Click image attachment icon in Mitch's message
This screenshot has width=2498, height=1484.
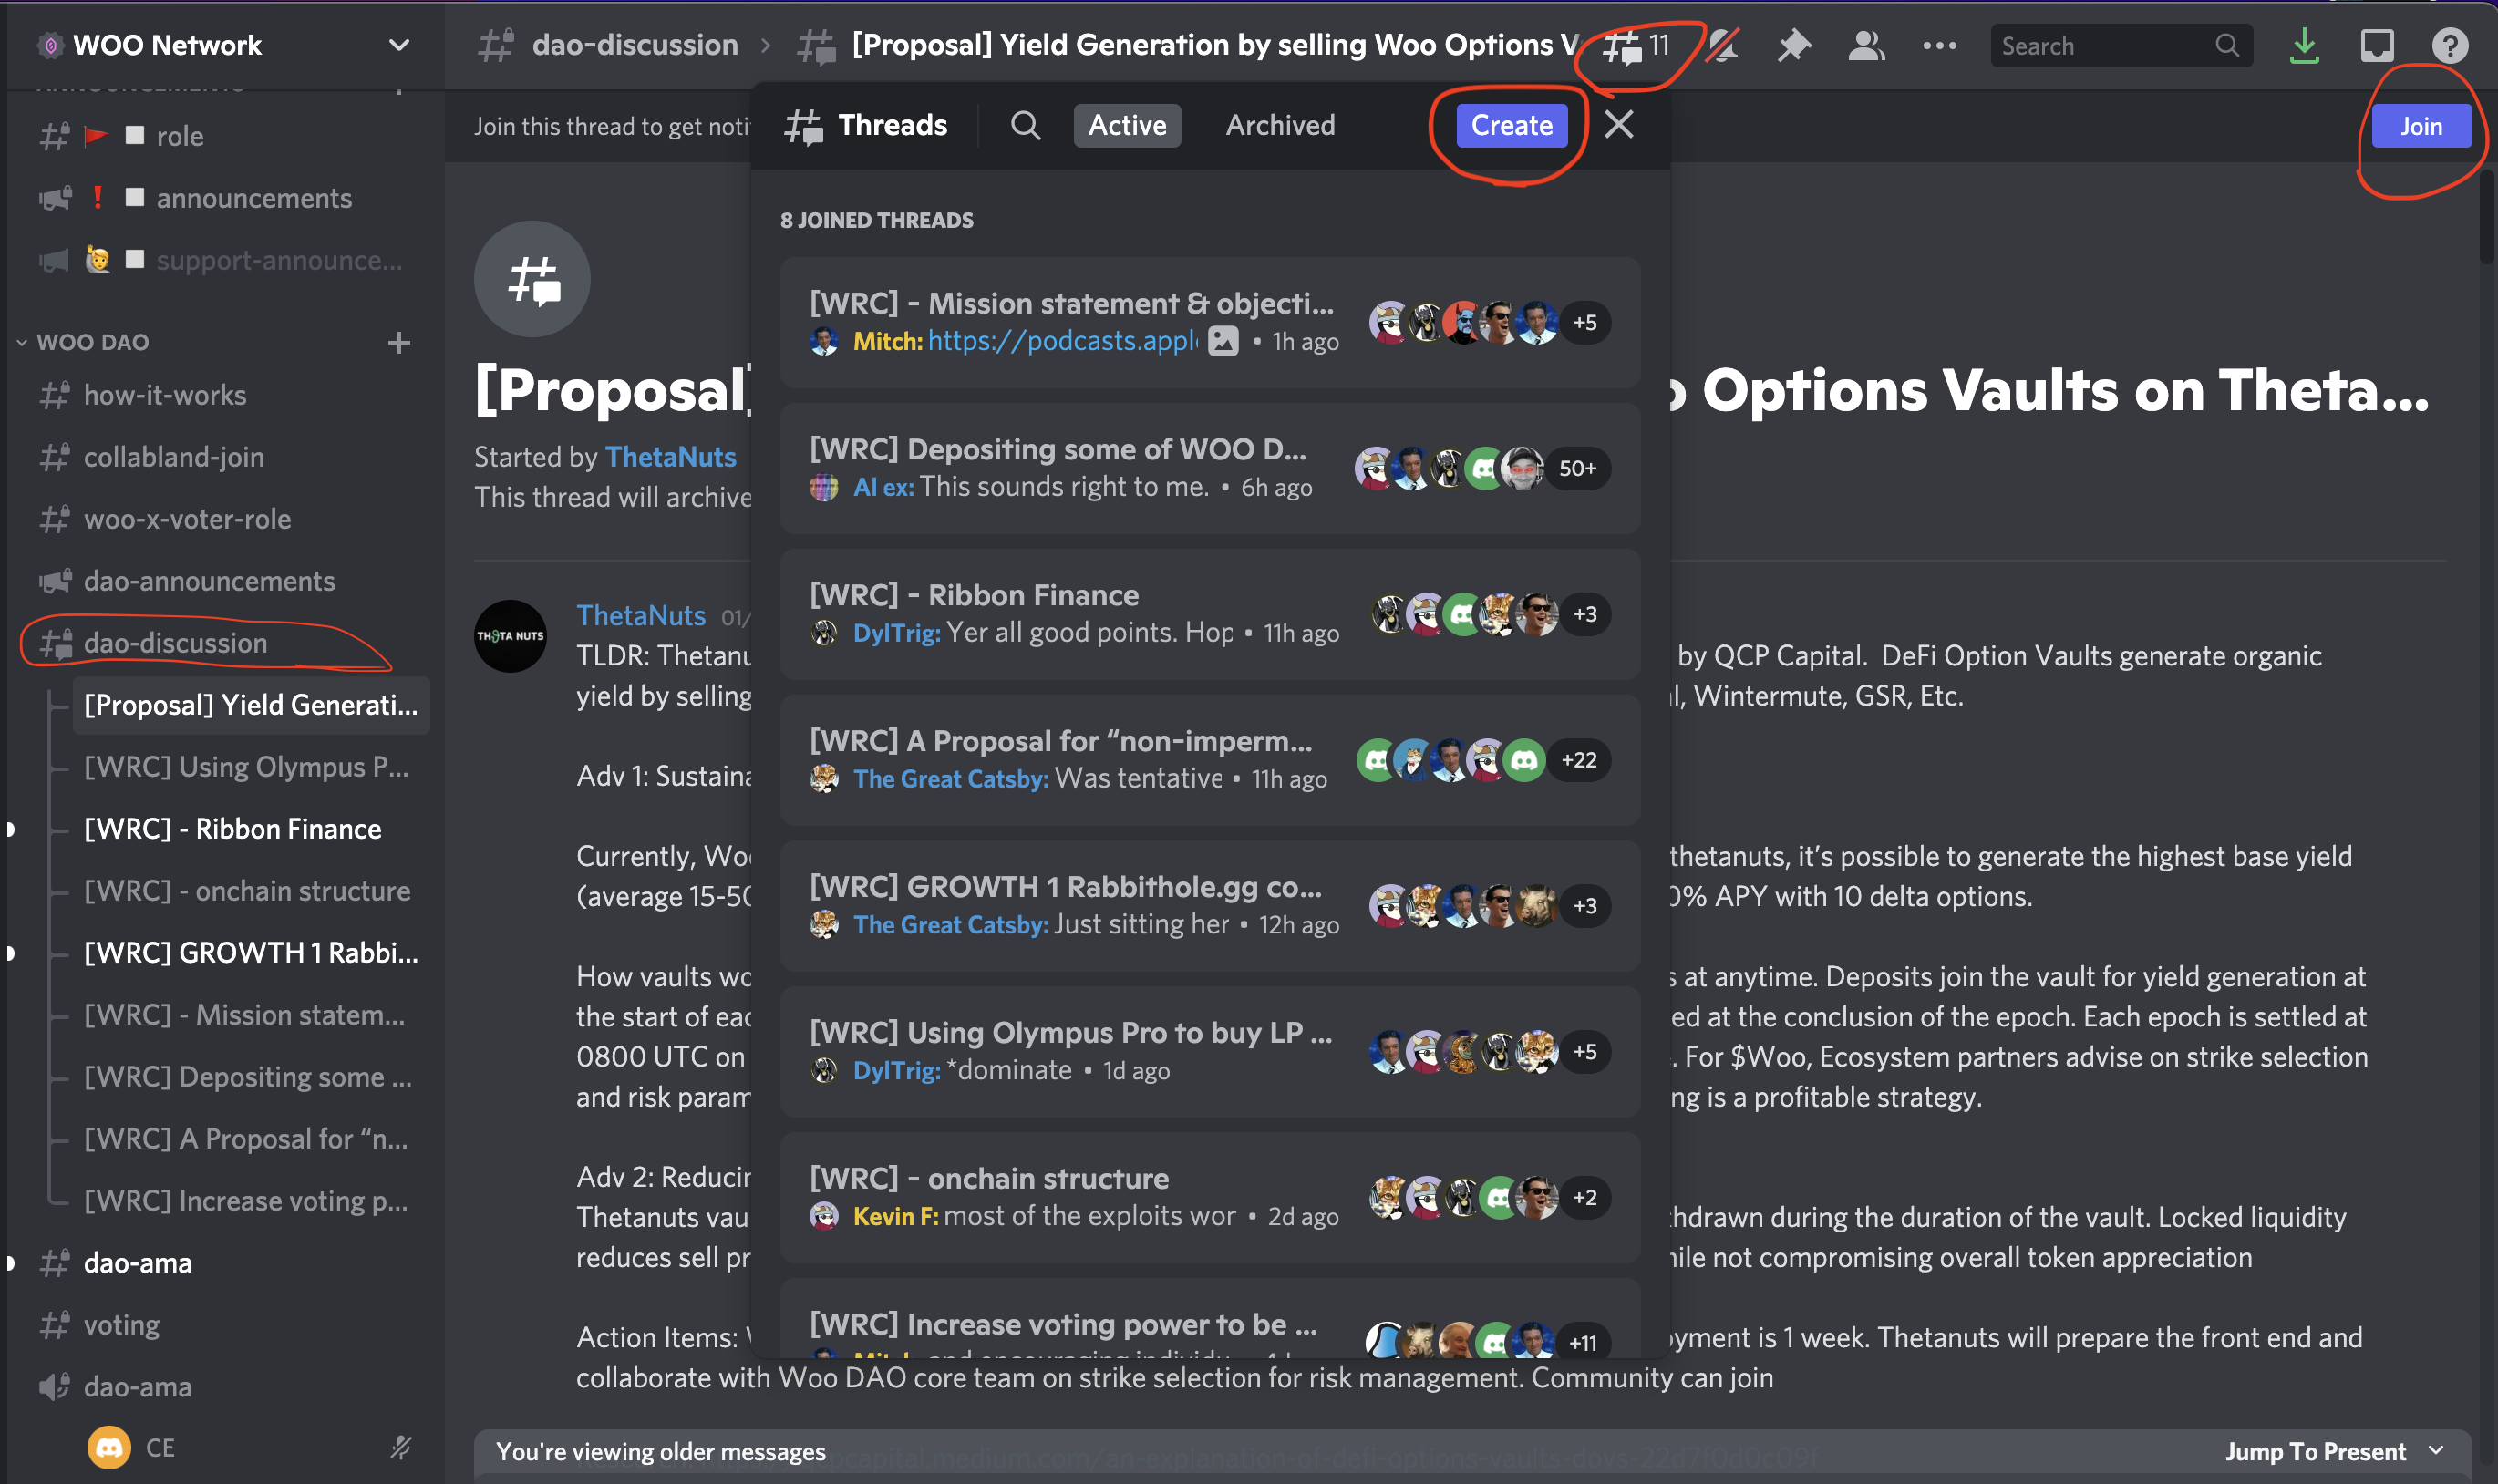1222,341
